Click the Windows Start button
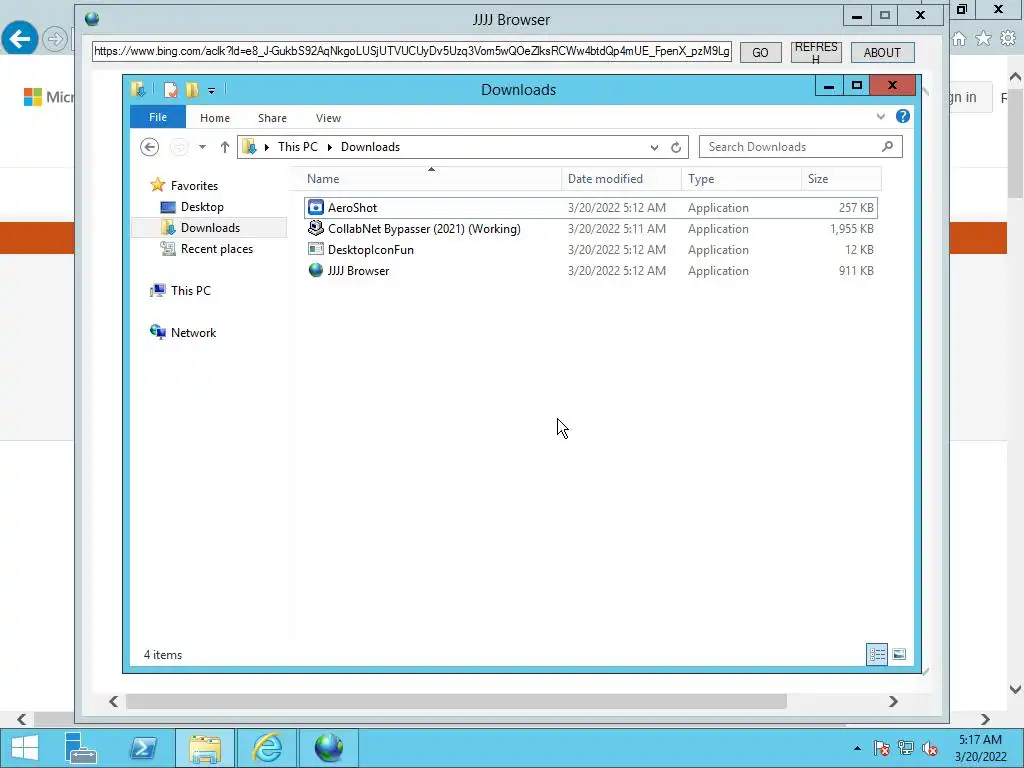Image resolution: width=1024 pixels, height=768 pixels. 25,748
